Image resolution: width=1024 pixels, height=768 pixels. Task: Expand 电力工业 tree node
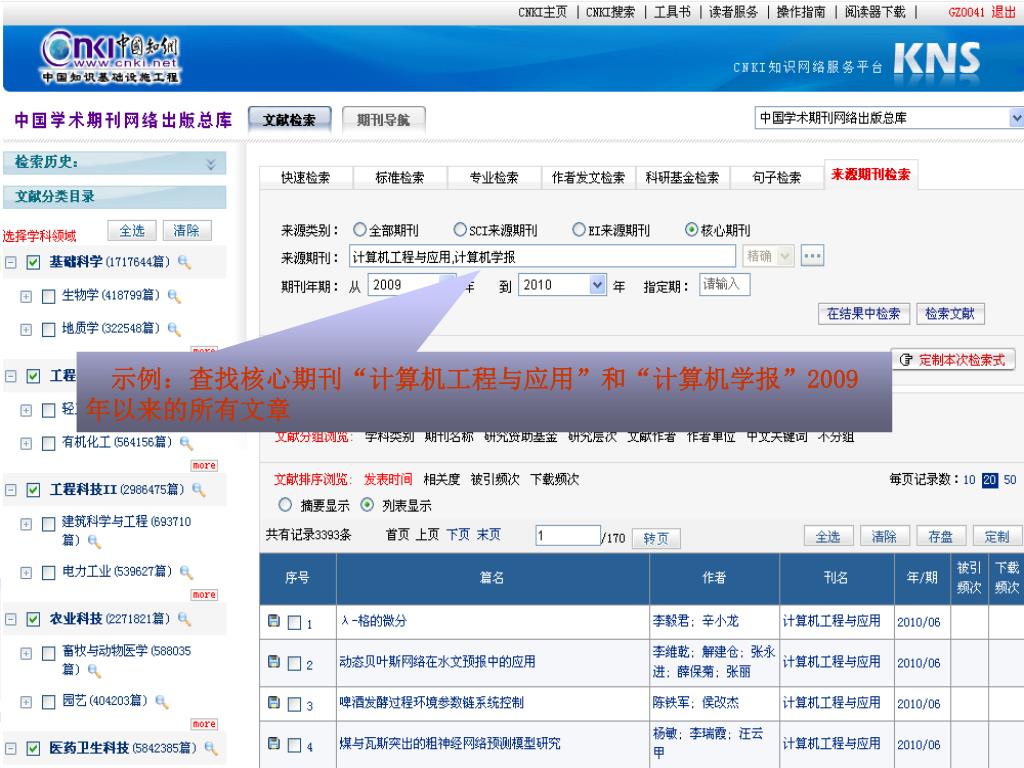coord(25,573)
